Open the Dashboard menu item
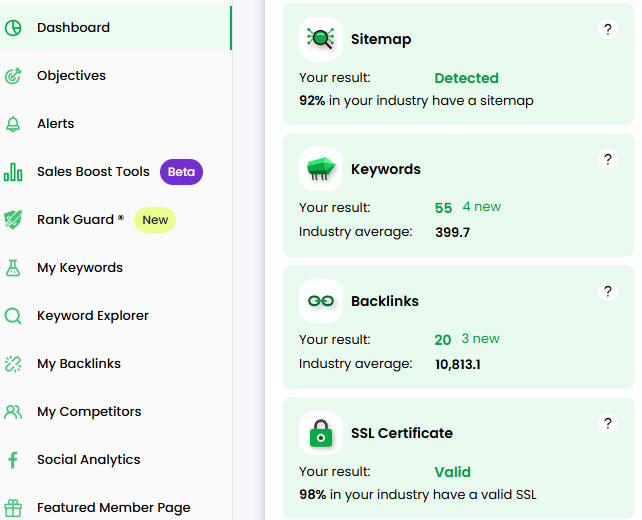The width and height of the screenshot is (642, 520). (116, 28)
